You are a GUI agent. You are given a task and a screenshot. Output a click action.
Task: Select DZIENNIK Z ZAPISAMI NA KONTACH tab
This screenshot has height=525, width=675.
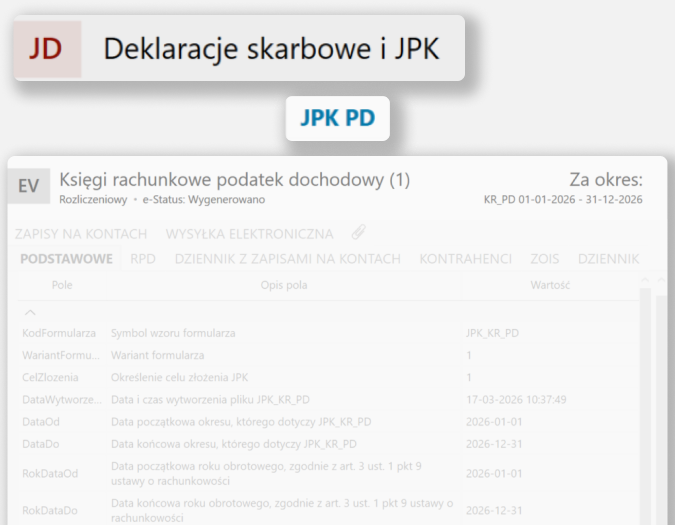(x=286, y=259)
